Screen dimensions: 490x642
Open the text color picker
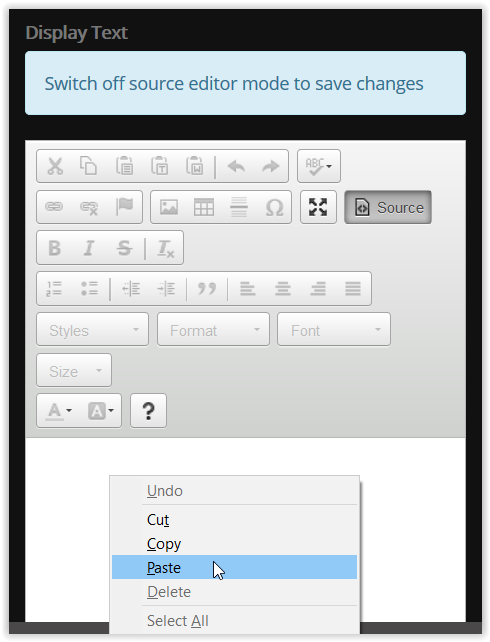(x=60, y=411)
